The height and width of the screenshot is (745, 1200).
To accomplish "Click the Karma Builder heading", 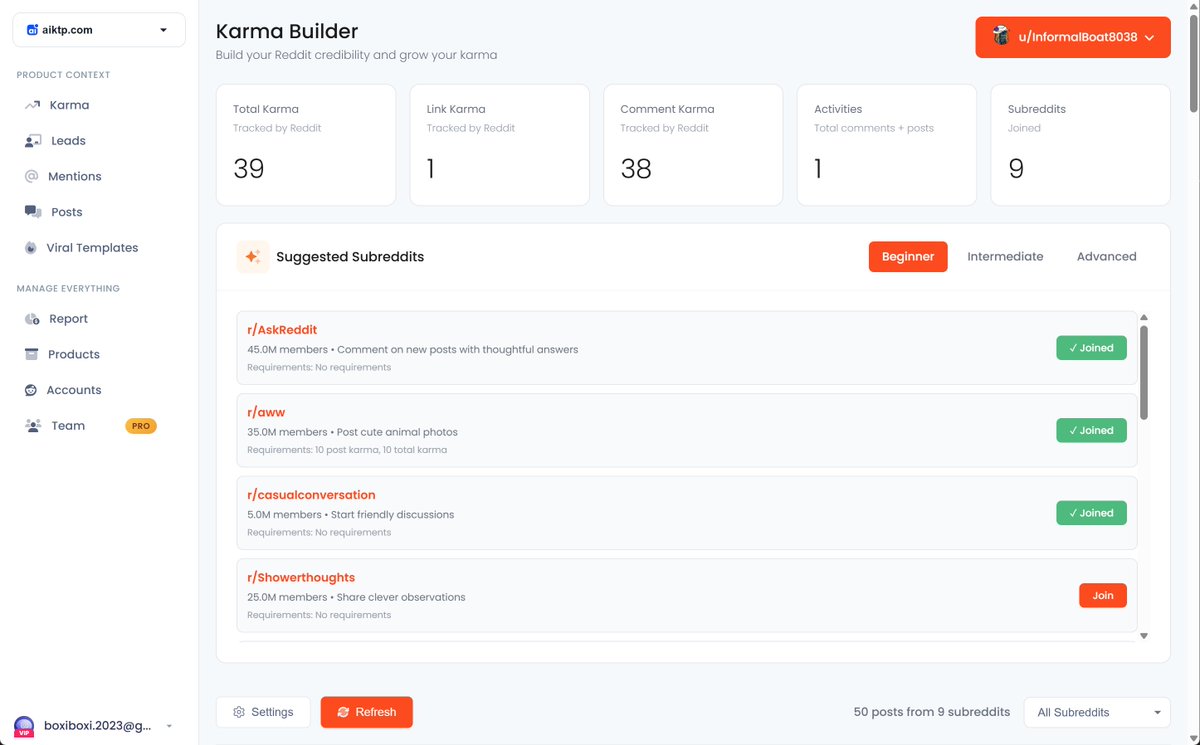I will tap(287, 32).
